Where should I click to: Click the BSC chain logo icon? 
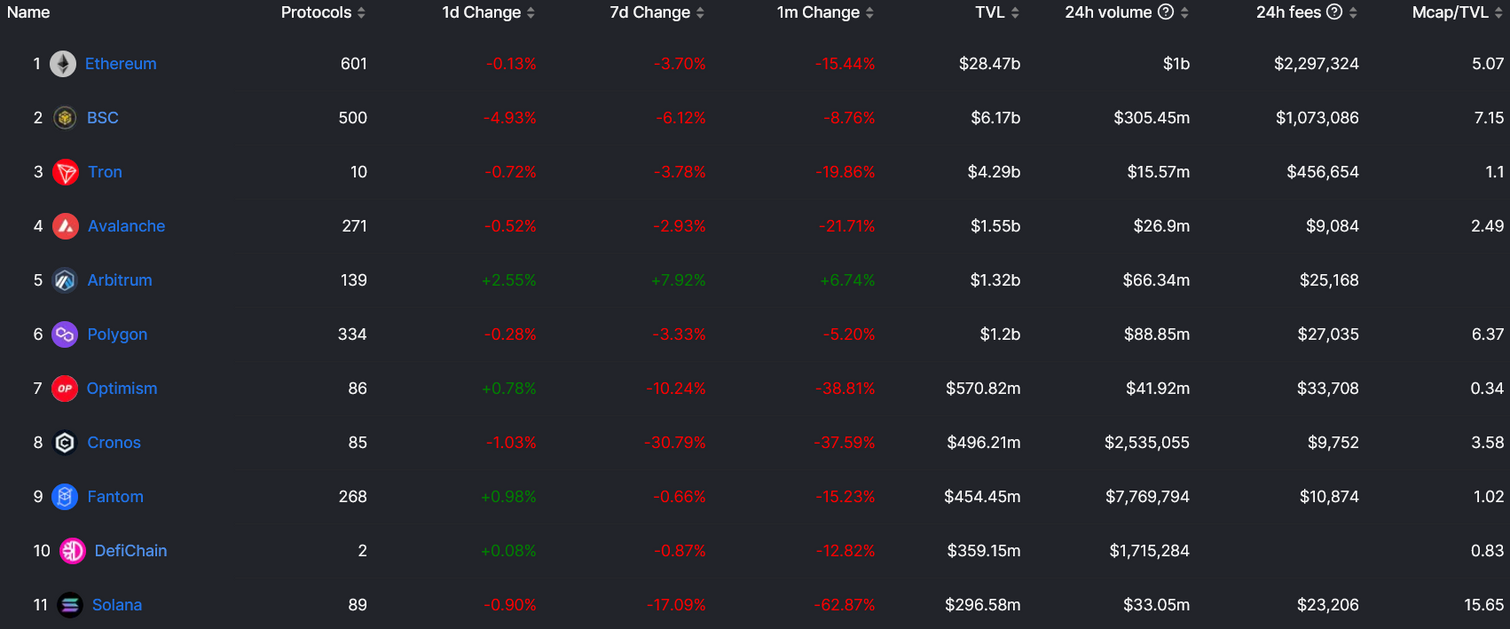click(x=65, y=118)
